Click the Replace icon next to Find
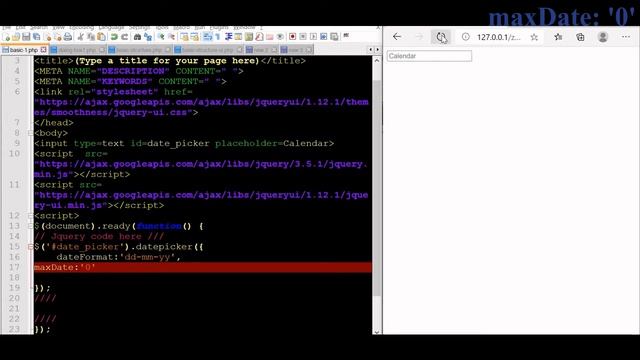 point(148,37)
